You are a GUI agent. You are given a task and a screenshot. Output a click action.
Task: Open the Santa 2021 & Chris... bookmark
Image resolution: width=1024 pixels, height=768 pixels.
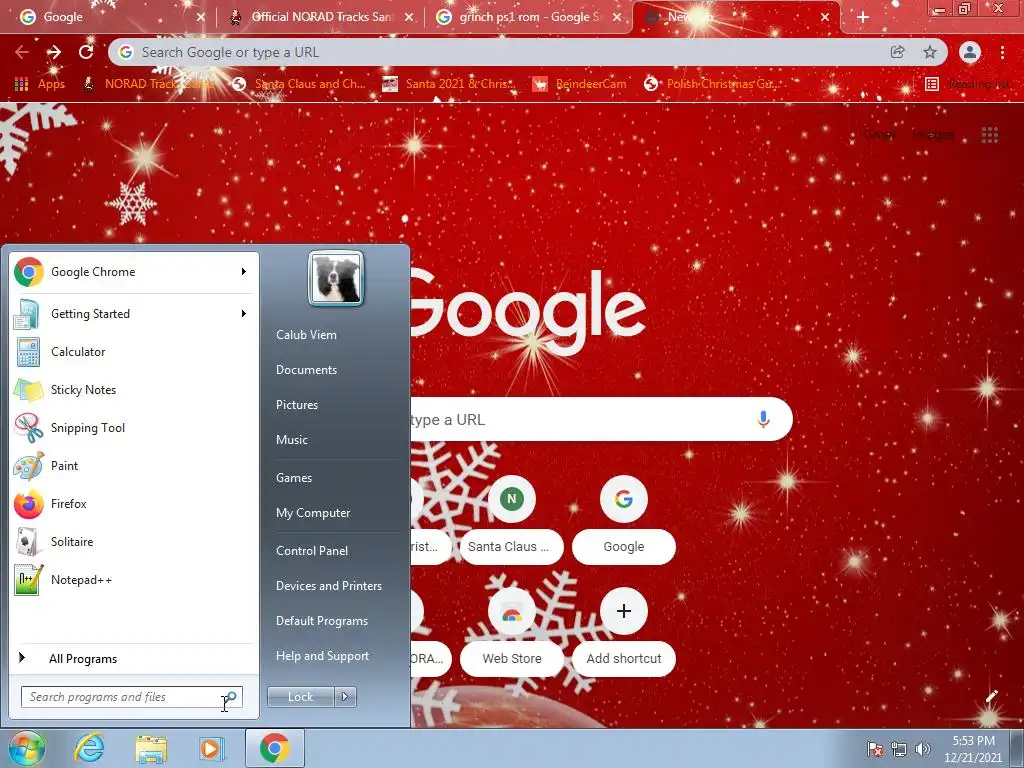coord(449,84)
